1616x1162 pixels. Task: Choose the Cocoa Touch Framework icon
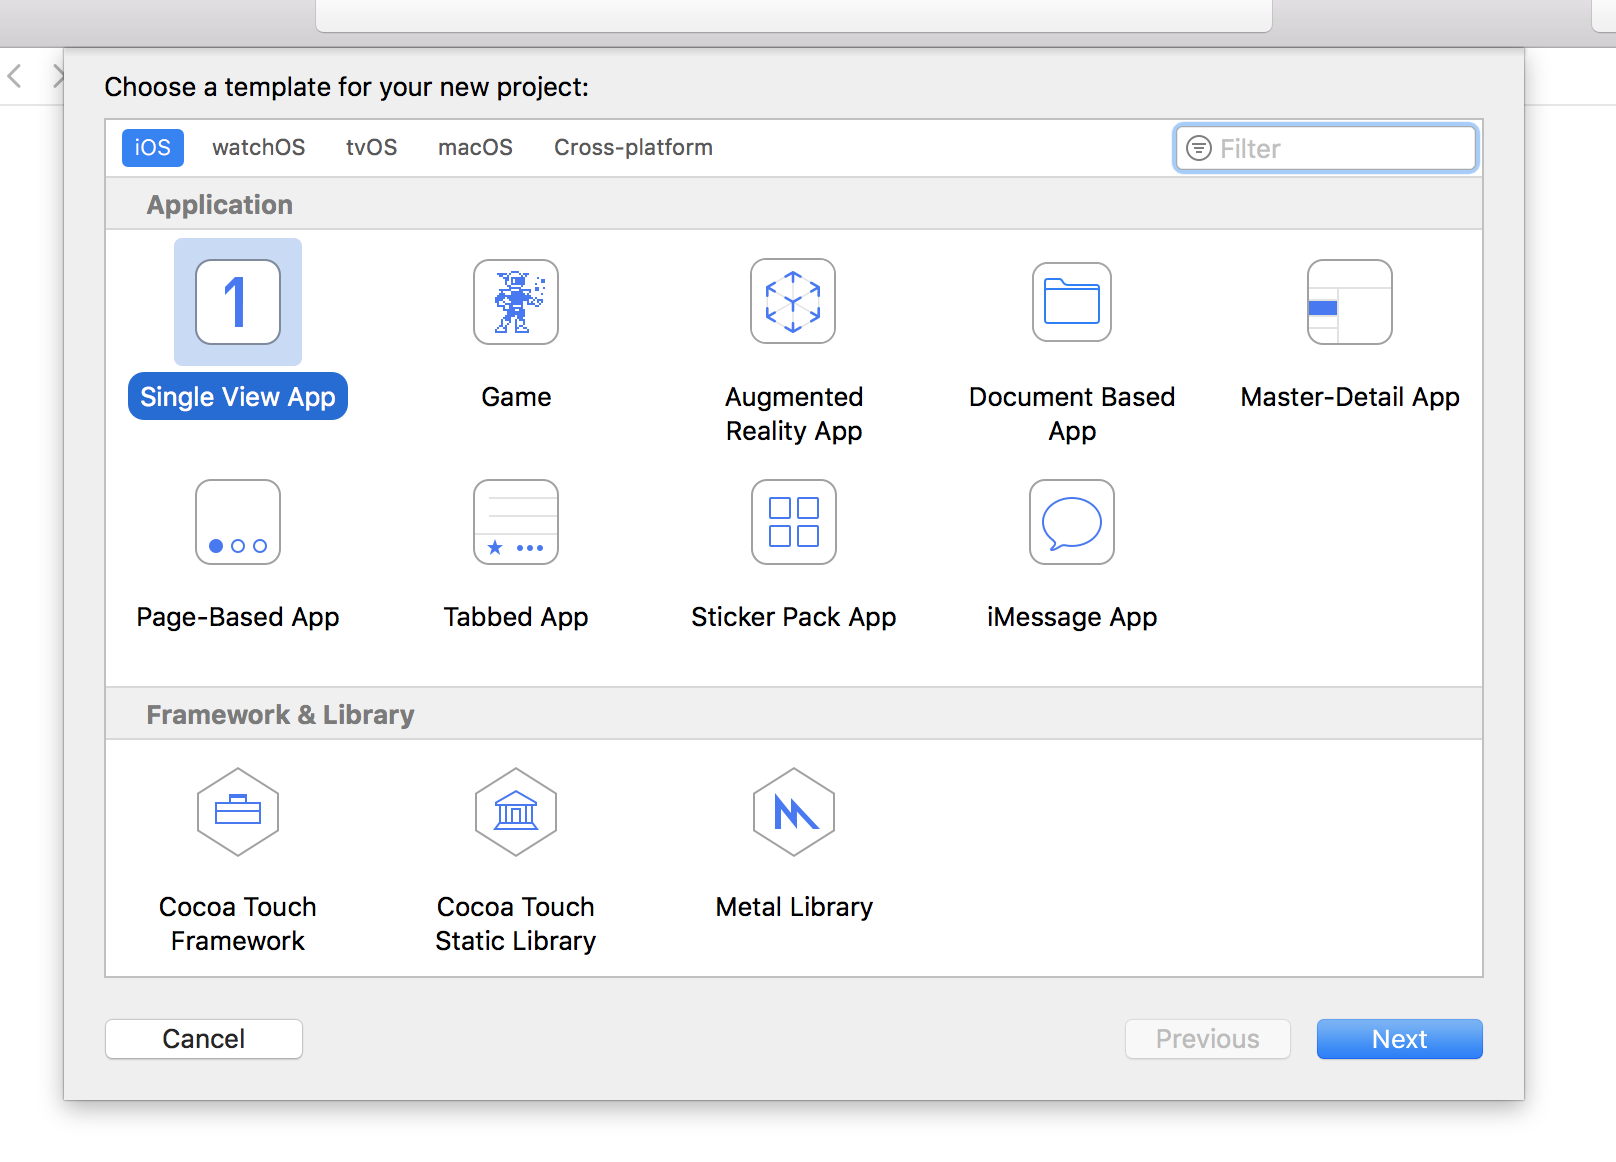(x=238, y=812)
